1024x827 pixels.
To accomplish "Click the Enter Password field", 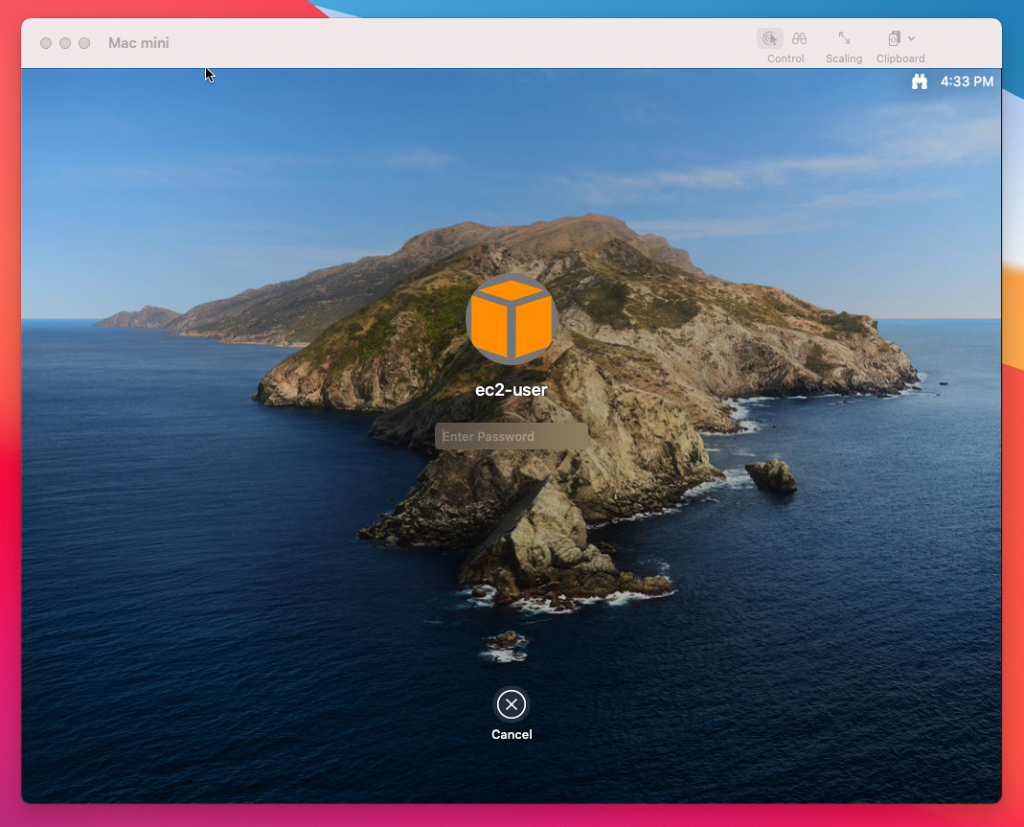I will (512, 436).
